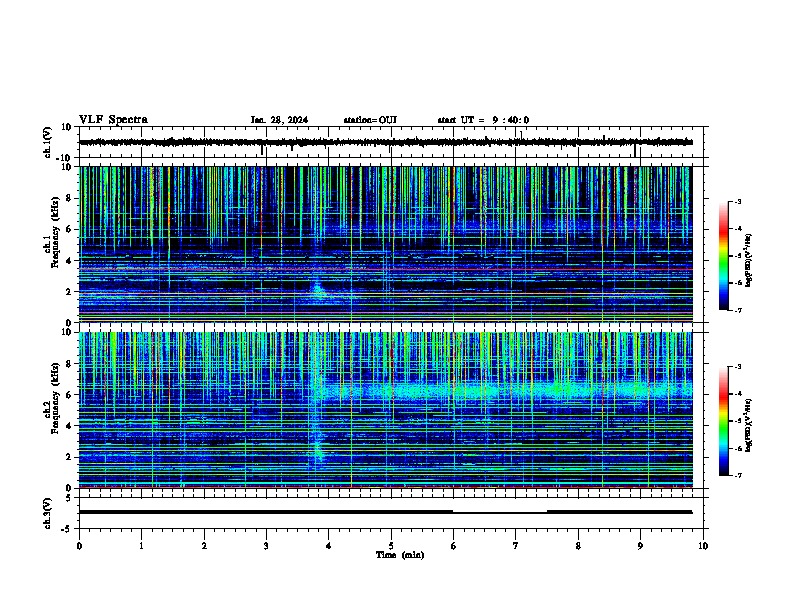Viewport: 792px width, 612px height.
Task: Click the thick black ch.3 trace at 3 minutes
Action: coord(266,512)
